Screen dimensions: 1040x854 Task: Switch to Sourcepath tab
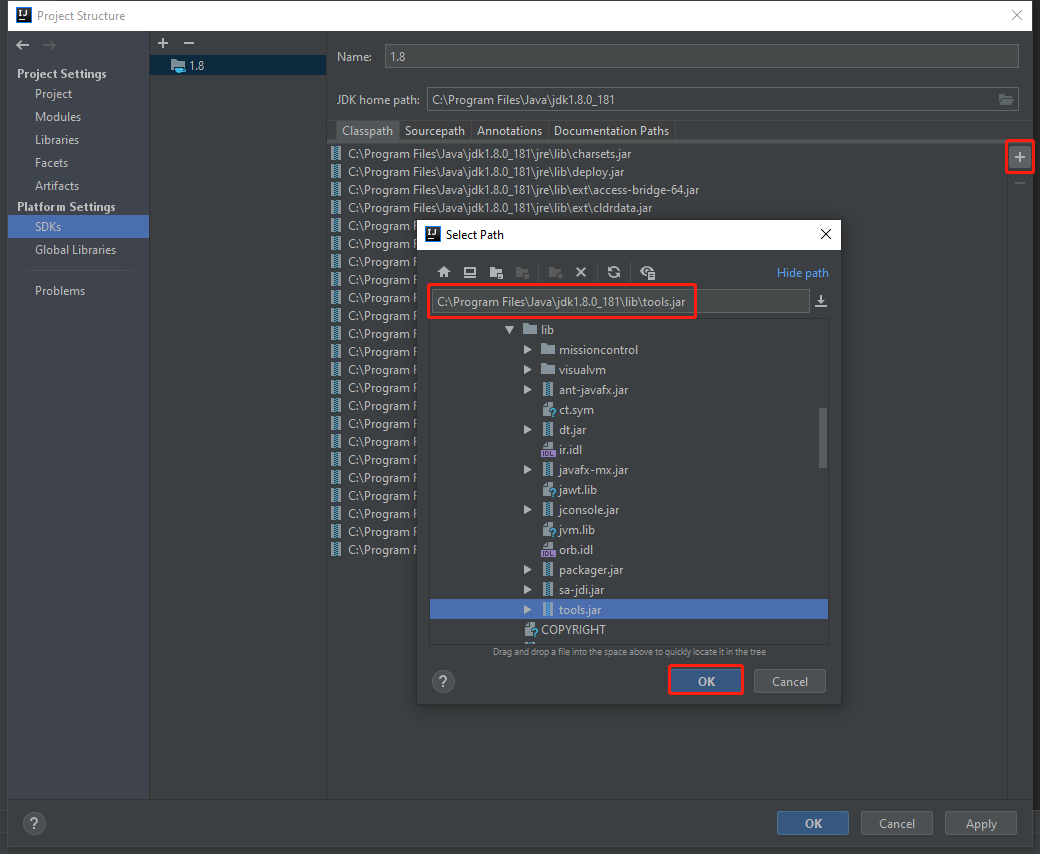click(434, 131)
